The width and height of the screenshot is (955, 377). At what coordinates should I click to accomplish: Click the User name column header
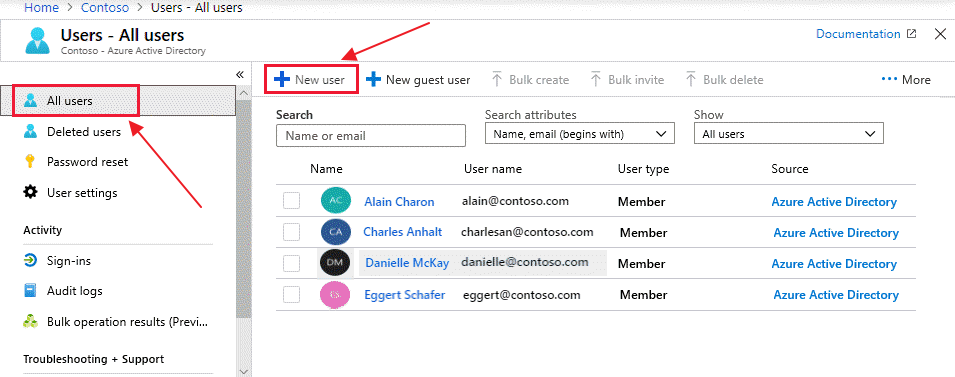coord(493,169)
